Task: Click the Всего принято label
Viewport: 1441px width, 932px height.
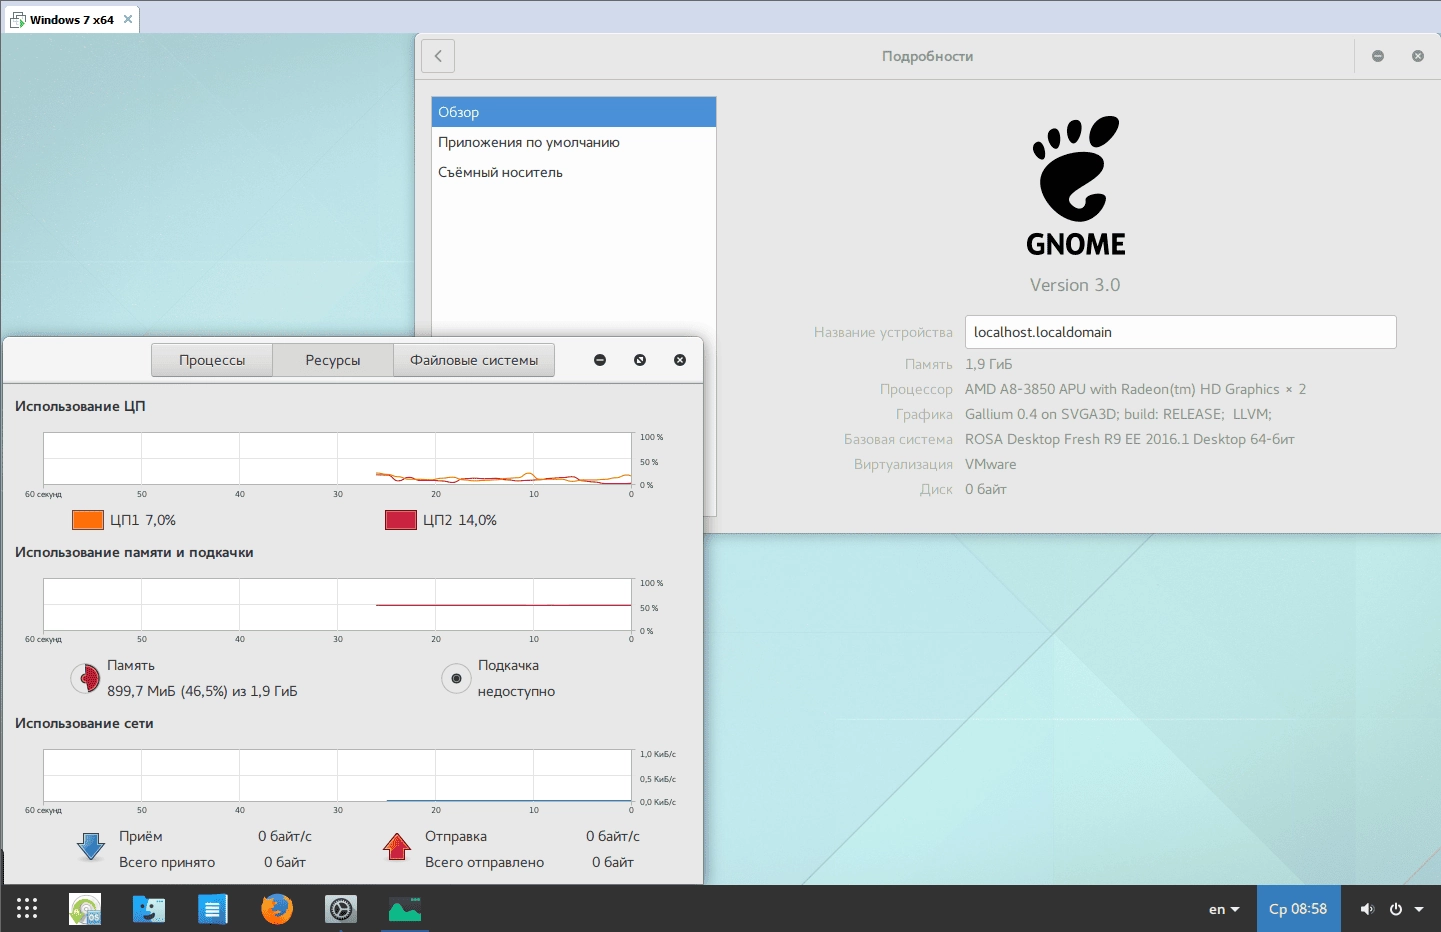Action: coord(167,862)
